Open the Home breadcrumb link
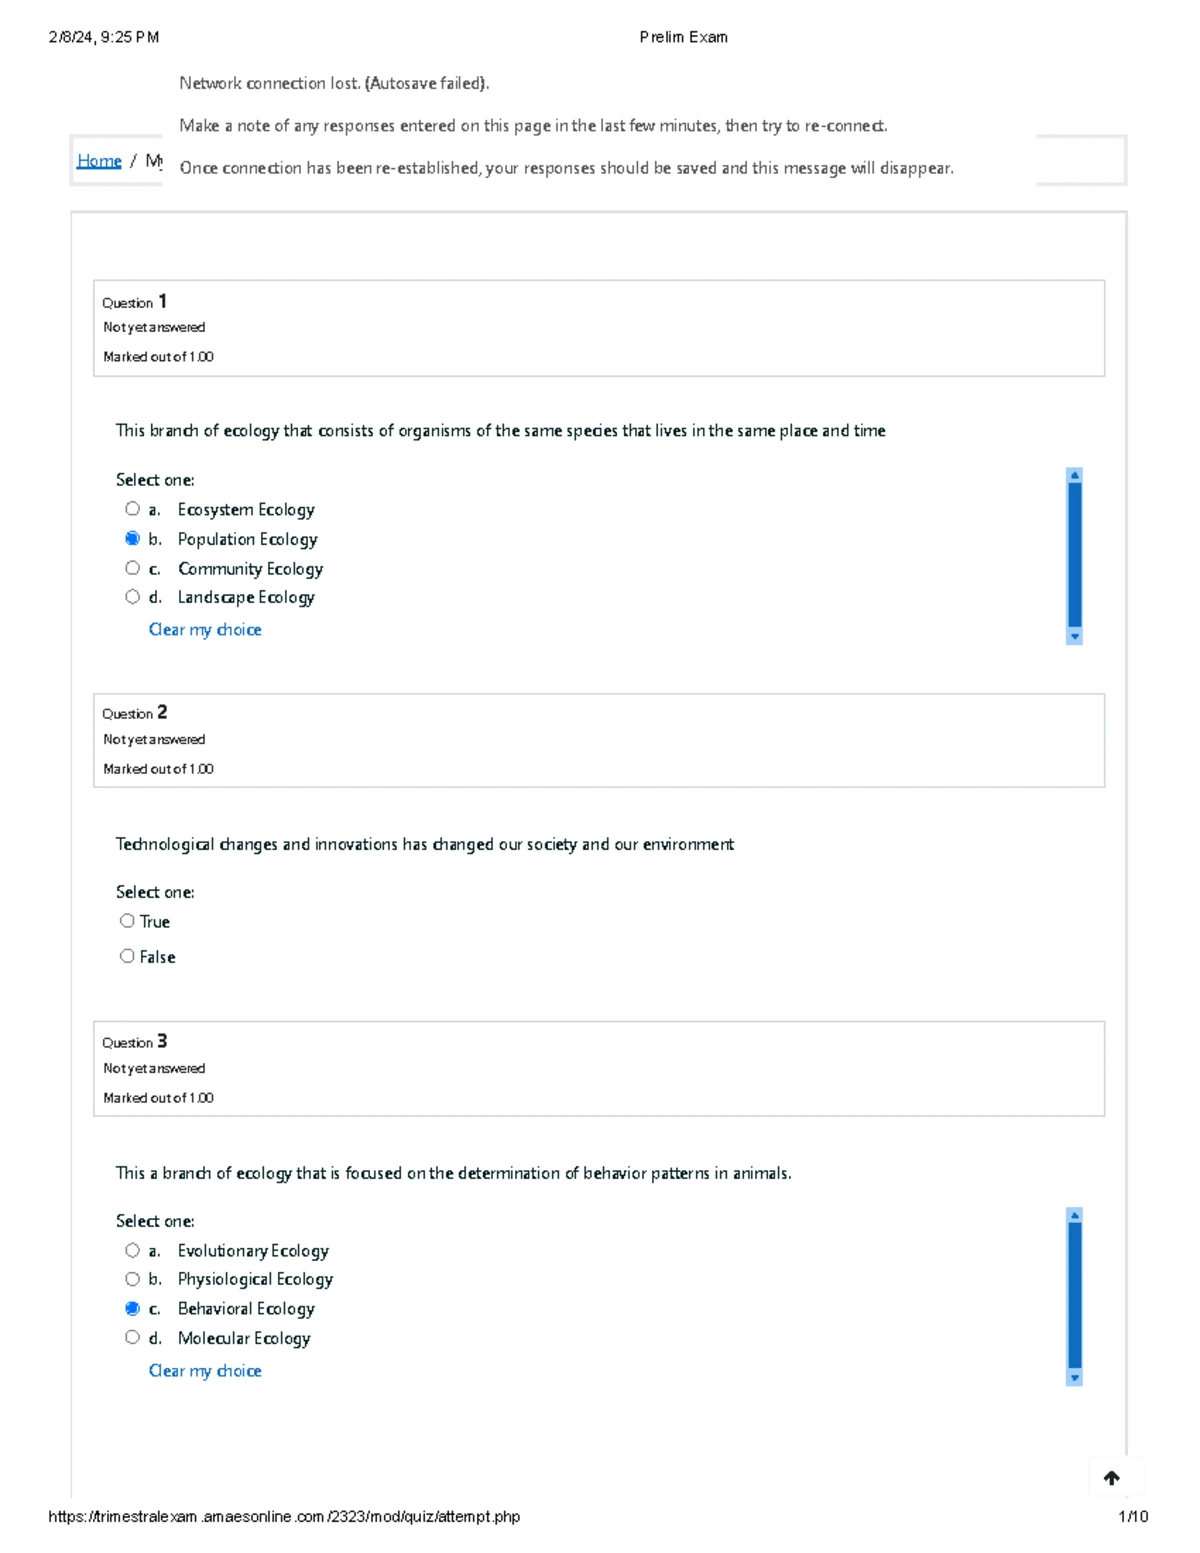This screenshot has width=1200, height=1553. point(99,161)
